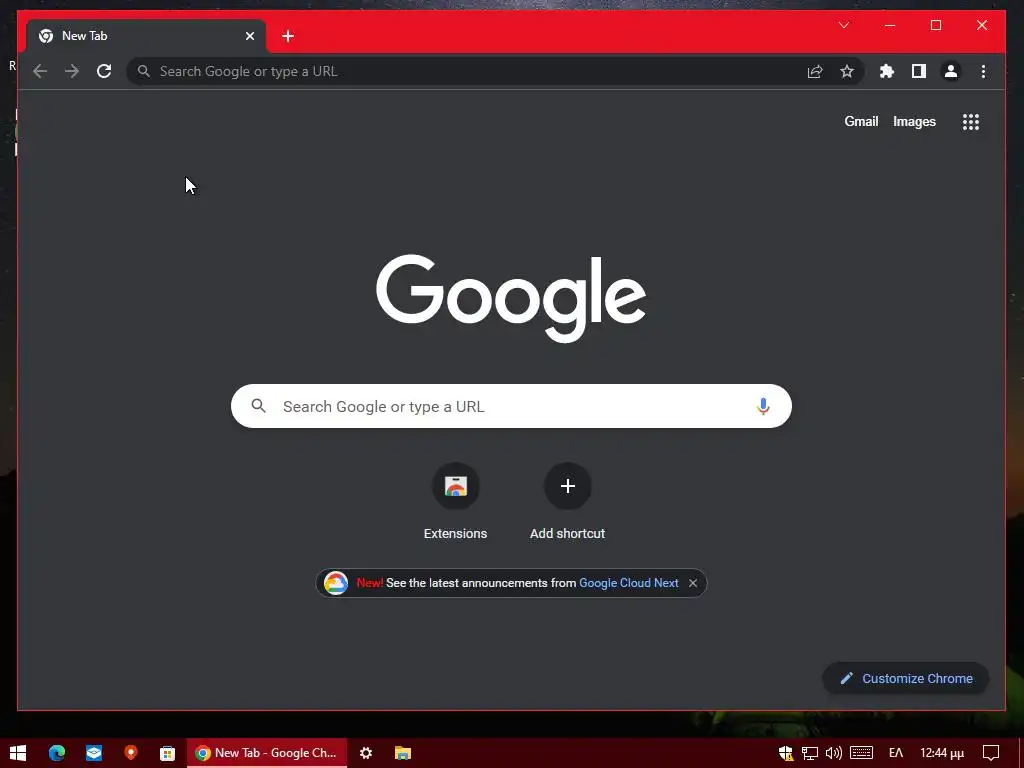This screenshot has height=768, width=1024.
Task: Open File Explorer from the taskbar
Action: [x=403, y=753]
